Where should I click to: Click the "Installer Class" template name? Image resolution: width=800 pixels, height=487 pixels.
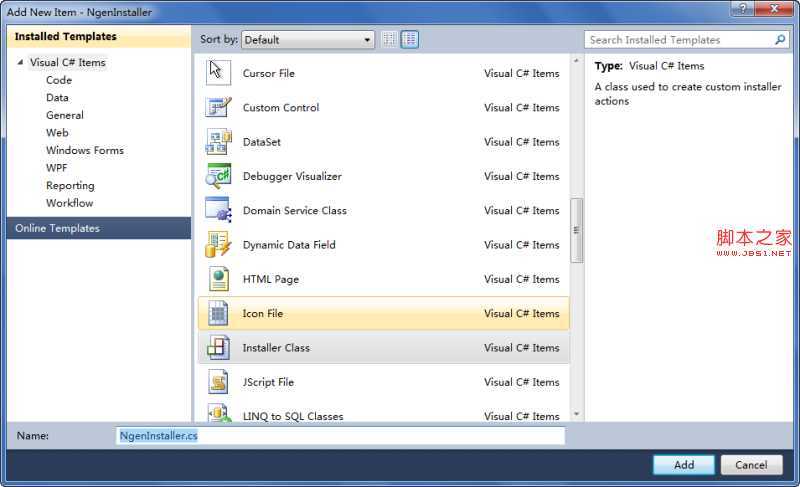tap(277, 348)
